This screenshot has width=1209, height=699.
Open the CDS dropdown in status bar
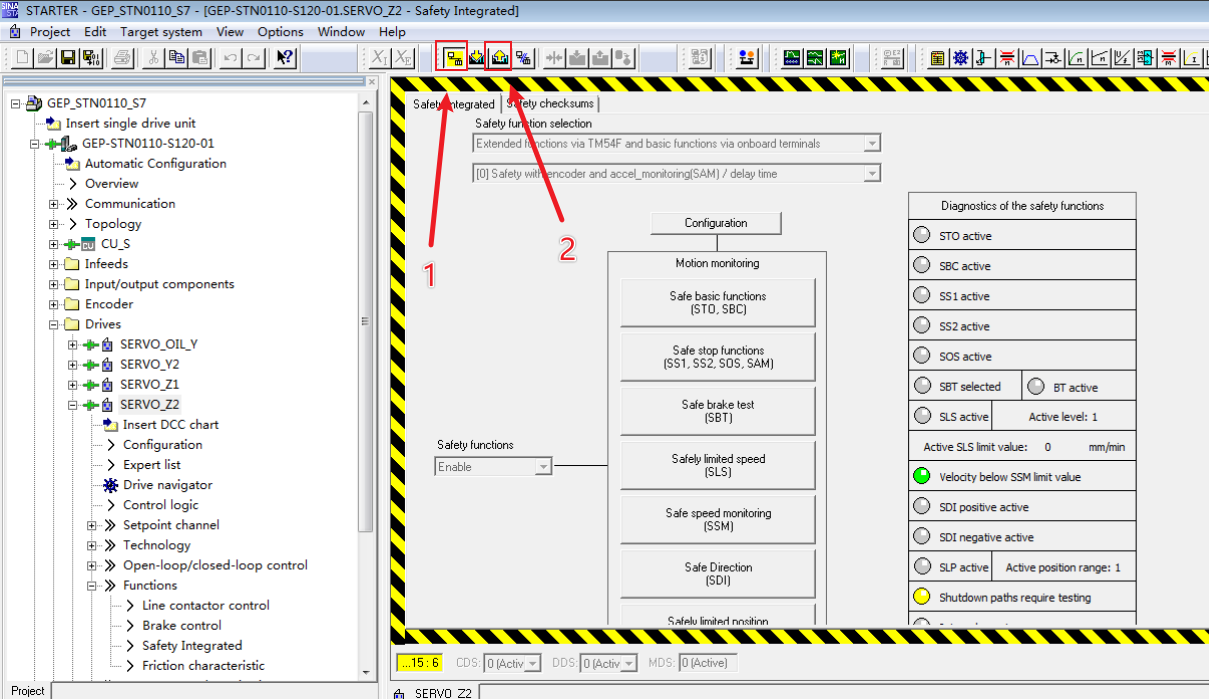533,663
